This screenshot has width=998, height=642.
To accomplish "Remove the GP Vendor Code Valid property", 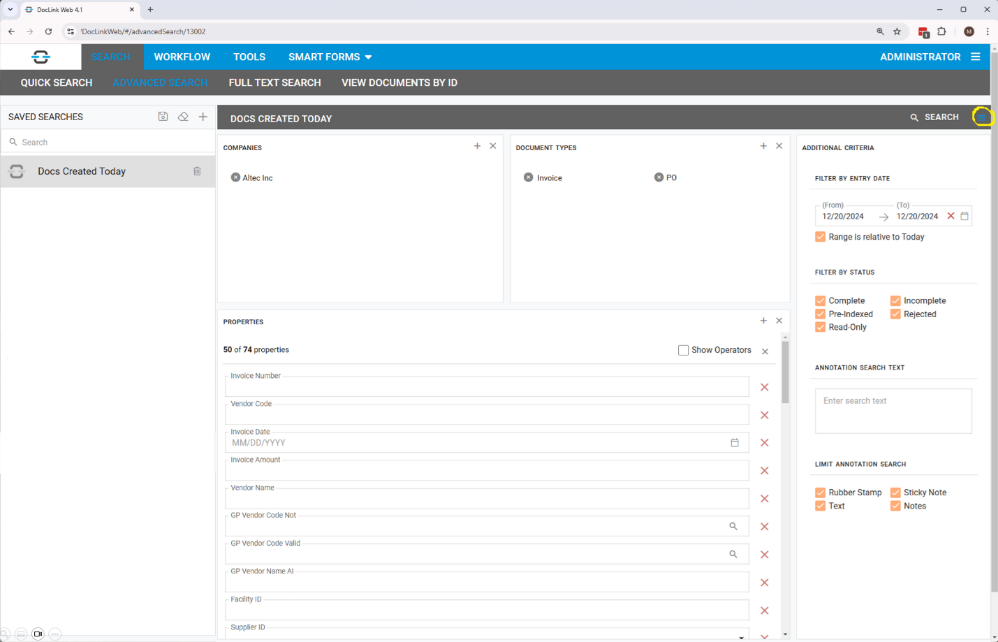I will (764, 555).
